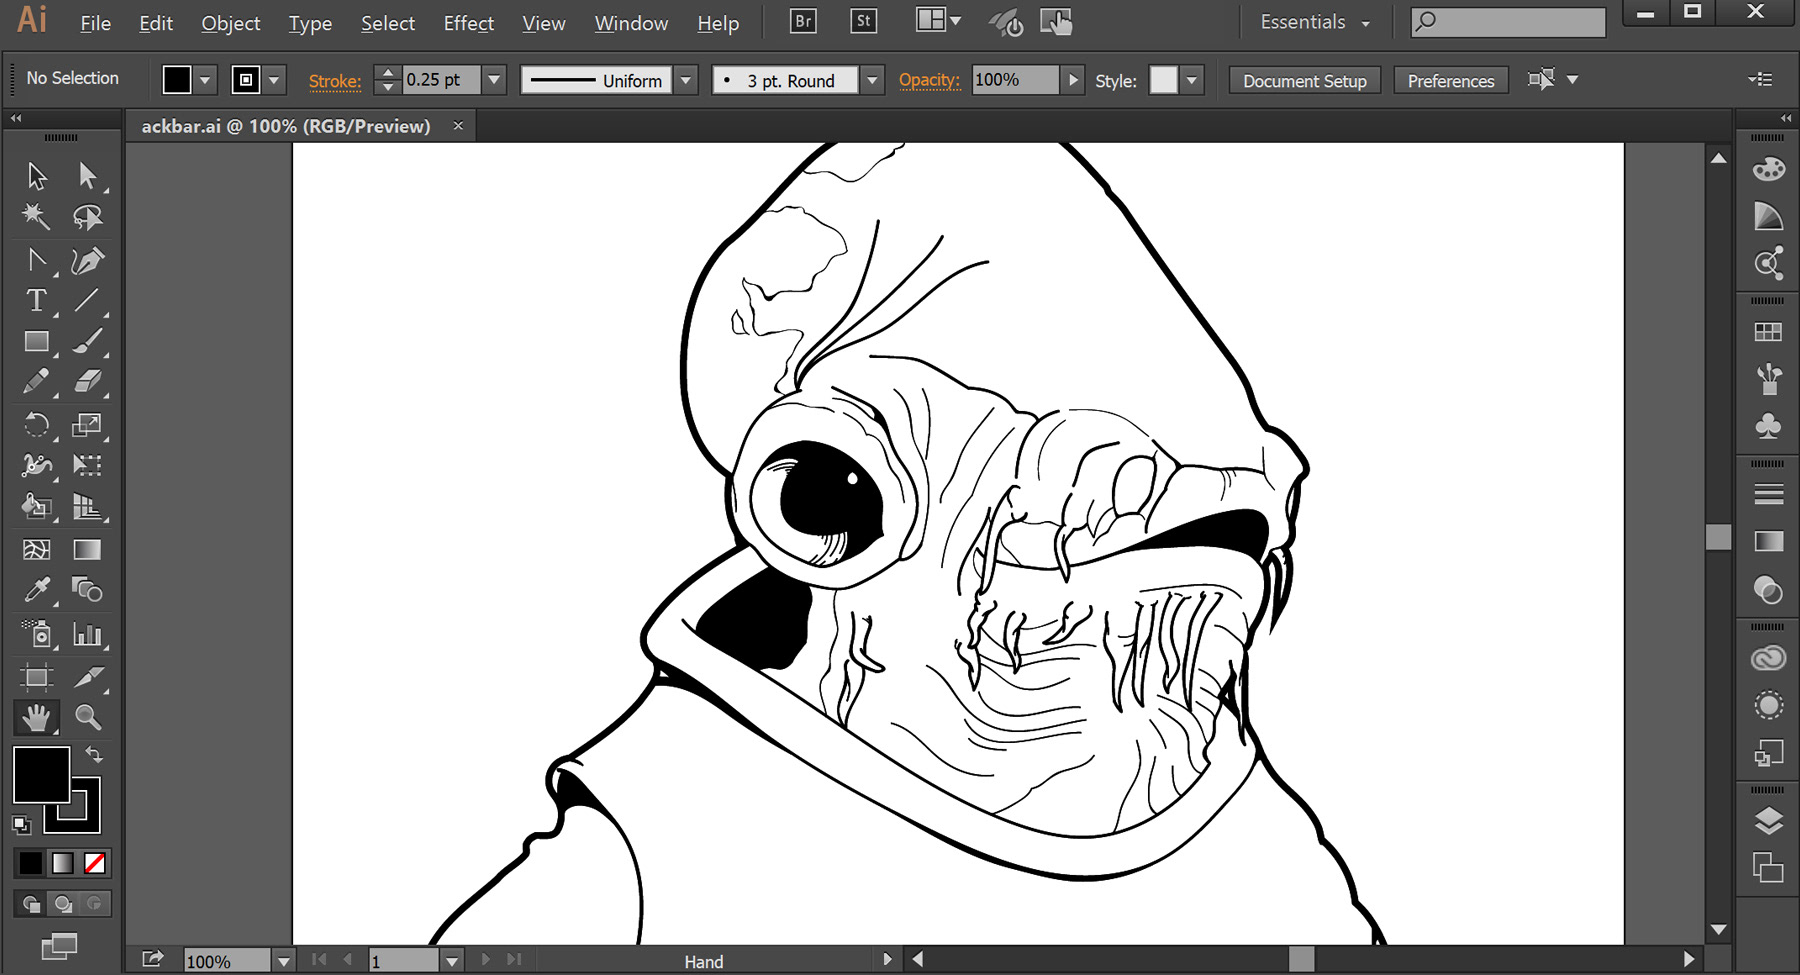Select the Blend tool

(87, 590)
